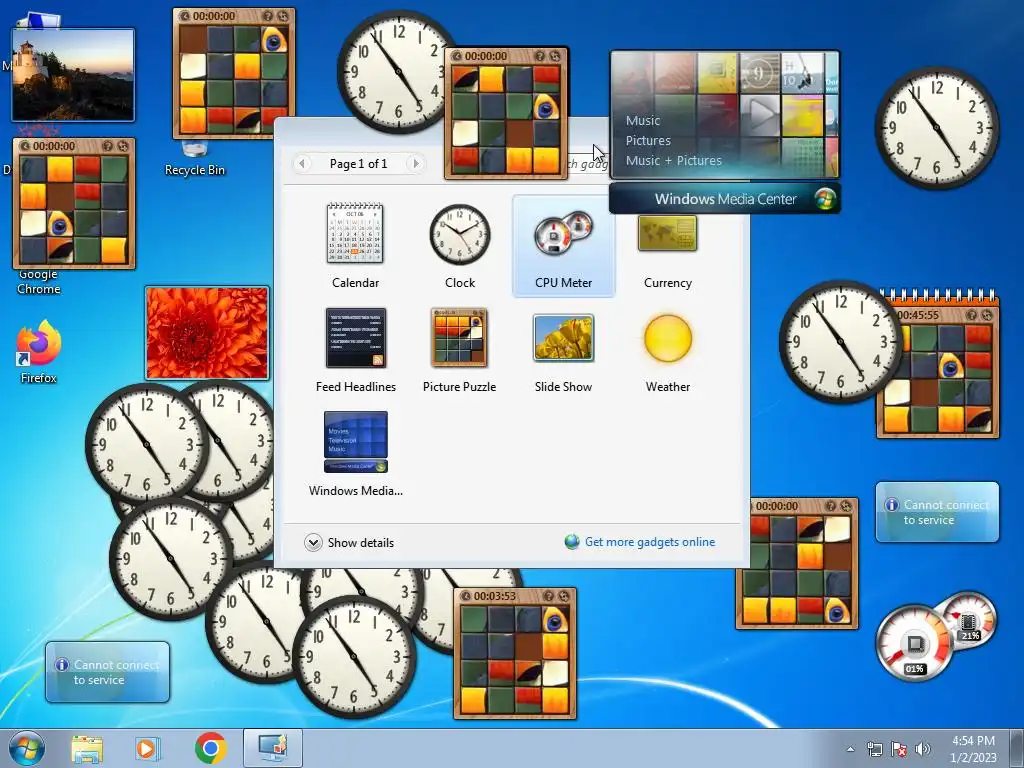
Task: Pause the timer on the 00:03:53 puzzle
Action: 465,596
